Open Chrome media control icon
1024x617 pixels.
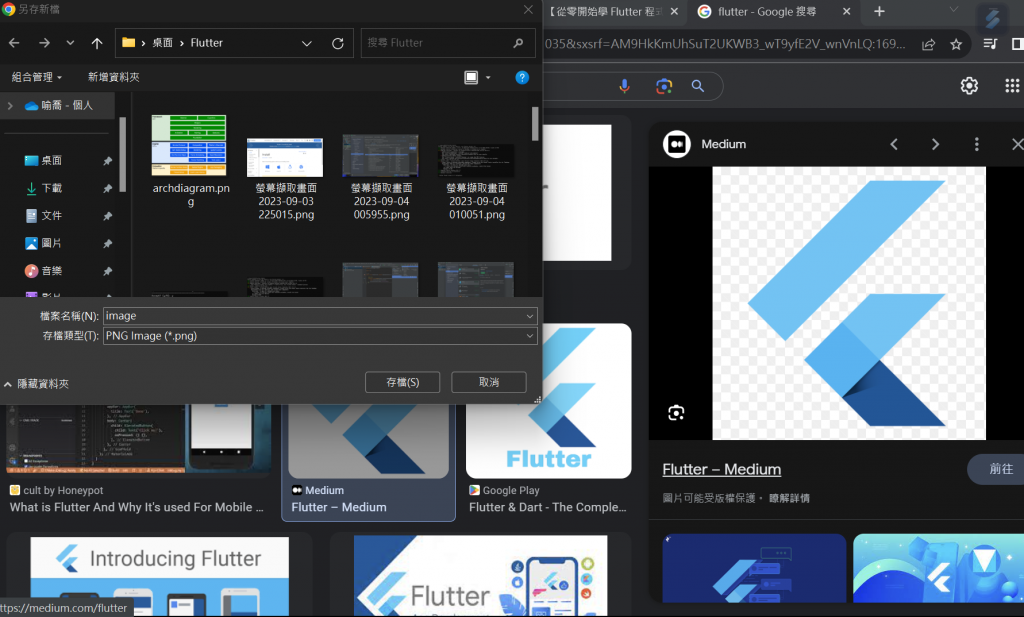click(990, 44)
